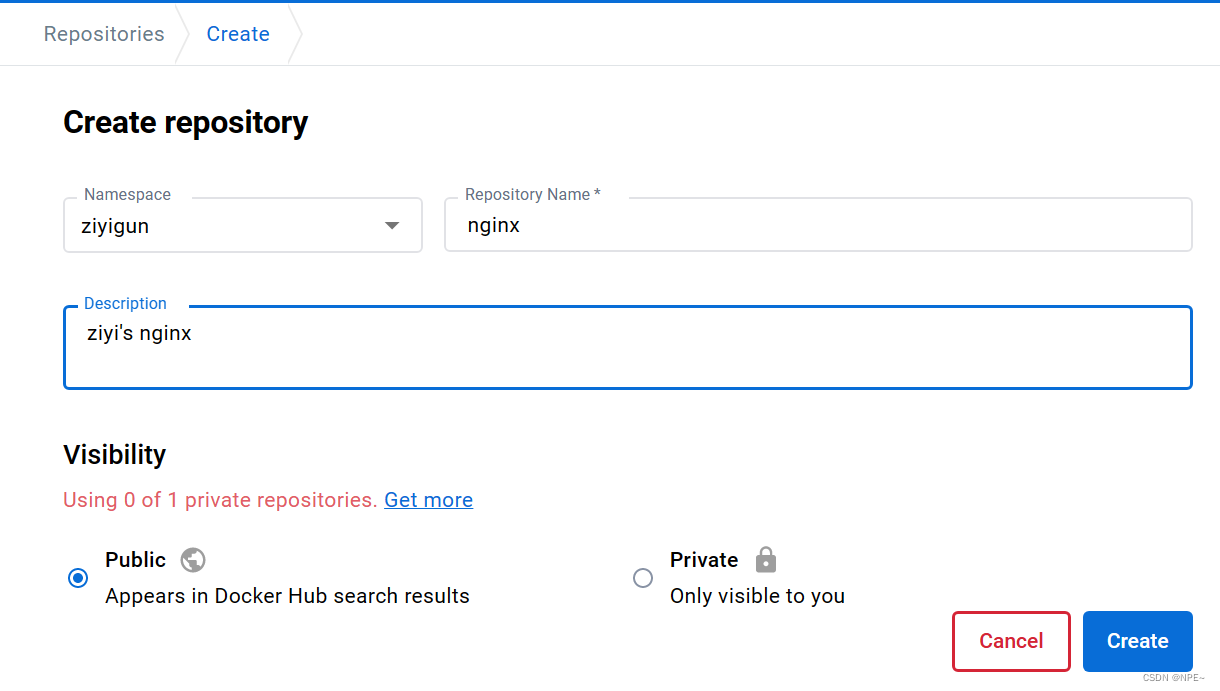Click the 'Create repository' heading
Viewport: 1220px width, 691px height.
coord(186,123)
